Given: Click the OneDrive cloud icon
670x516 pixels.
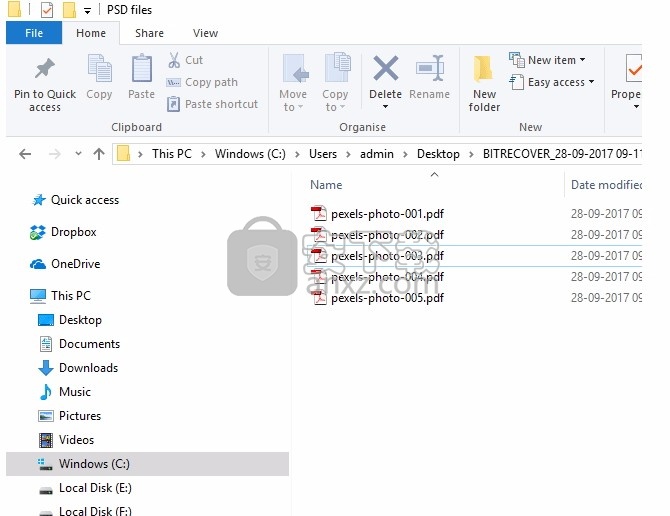Looking at the screenshot, I should pyautogui.click(x=38, y=264).
